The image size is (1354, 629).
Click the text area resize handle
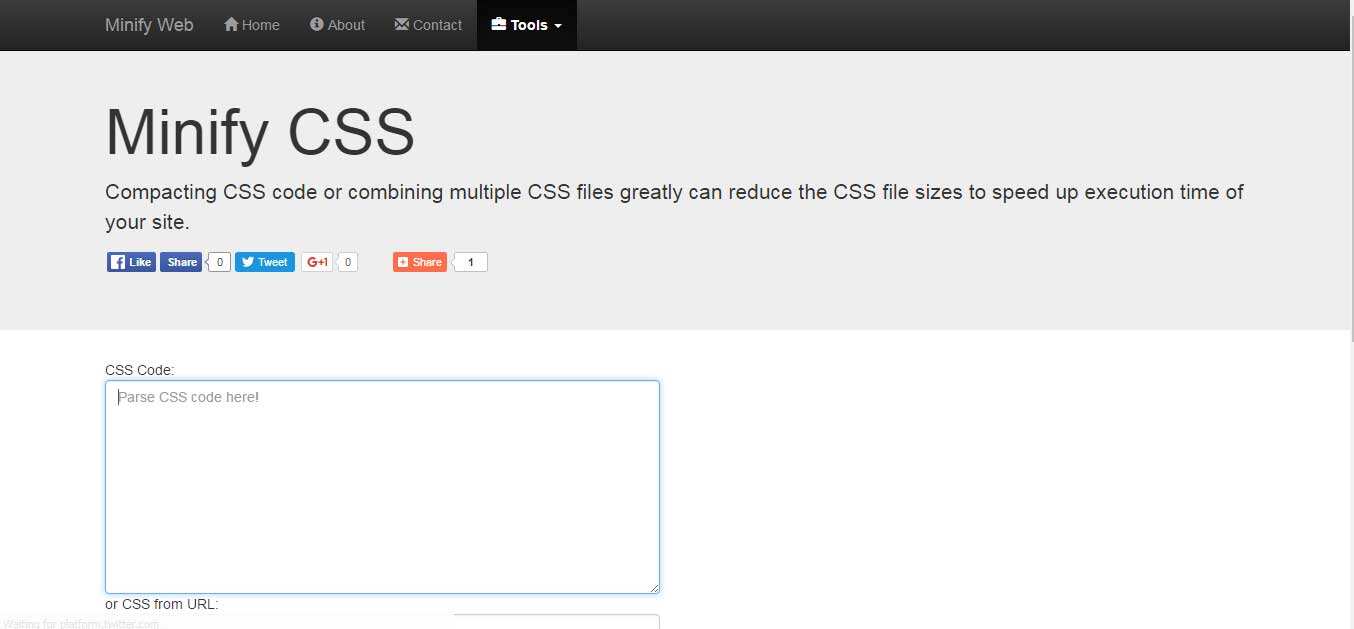pos(654,588)
